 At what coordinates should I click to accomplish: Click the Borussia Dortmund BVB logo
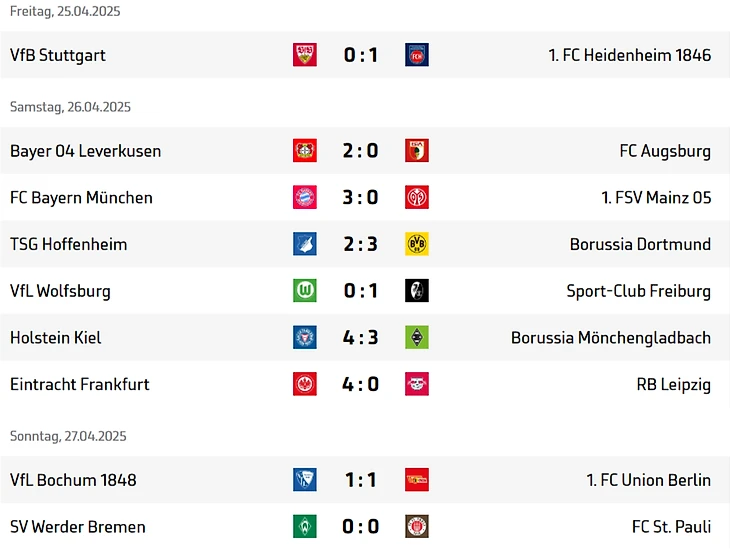coord(417,244)
